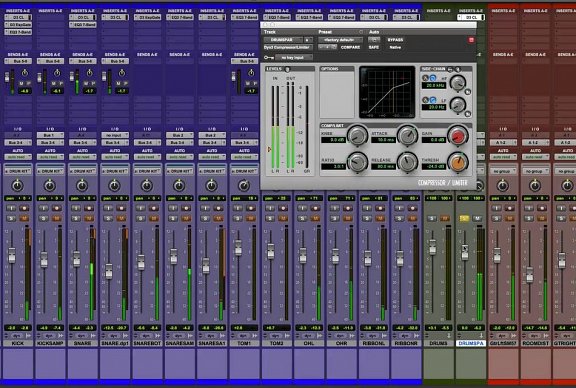Open the plugin automation enable button

pos(374,40)
